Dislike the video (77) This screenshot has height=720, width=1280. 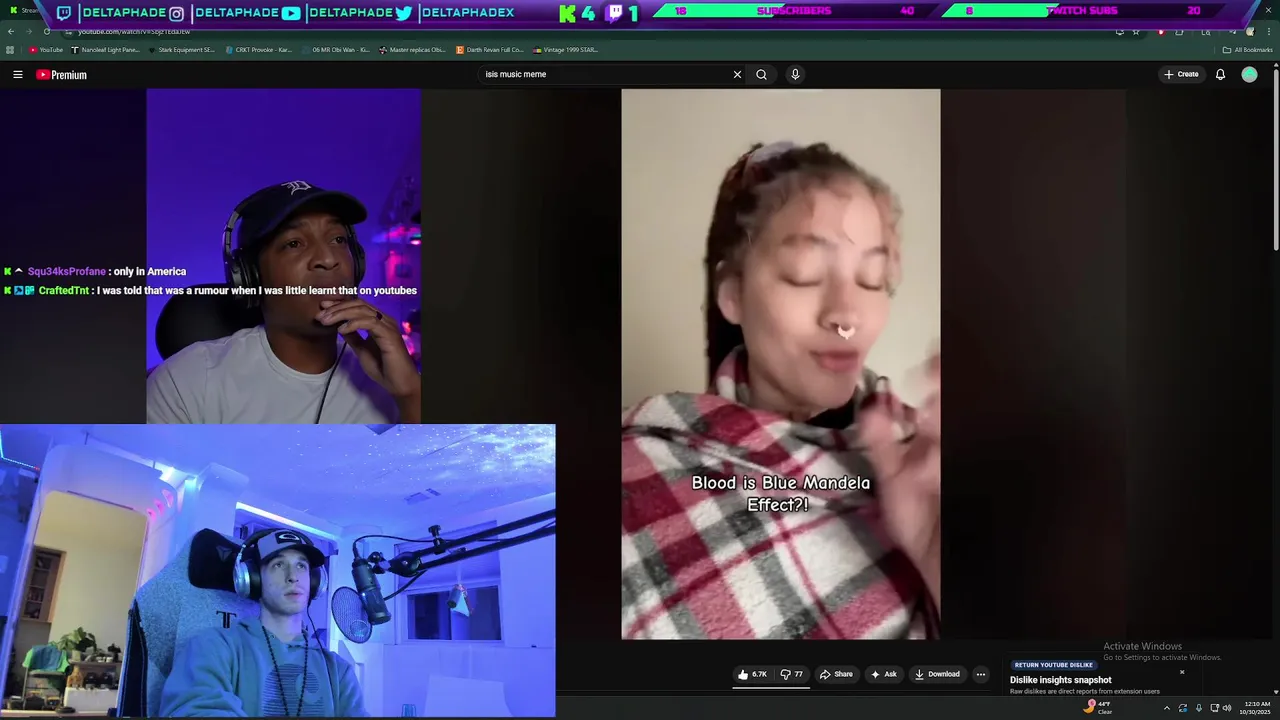[x=791, y=674]
